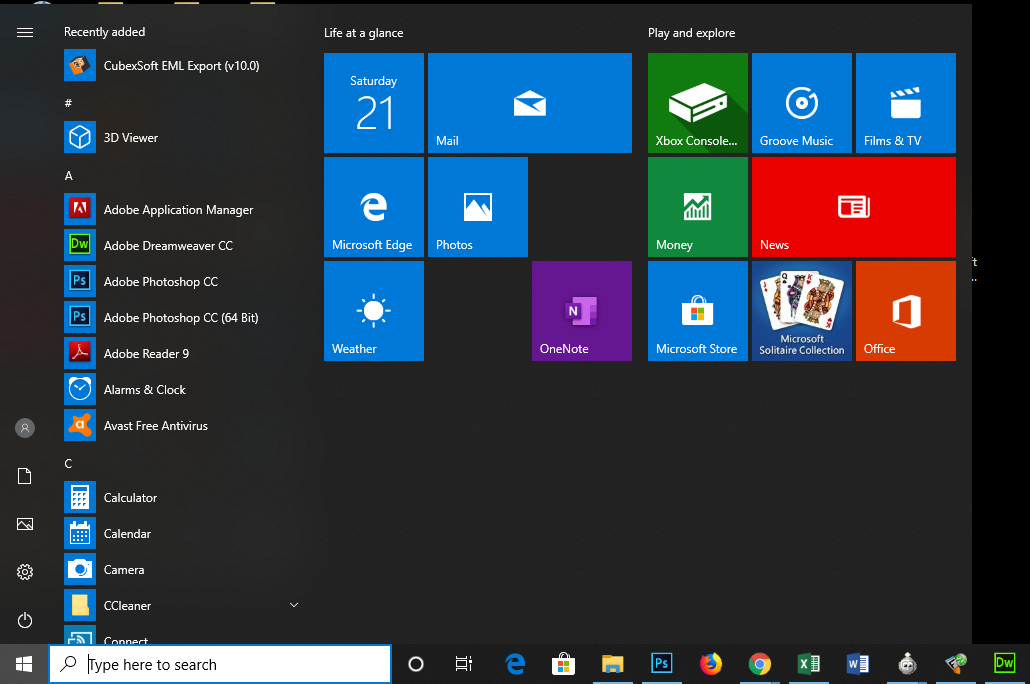Launch 3D Viewer app
The height and width of the screenshot is (684, 1030).
[x=182, y=138]
